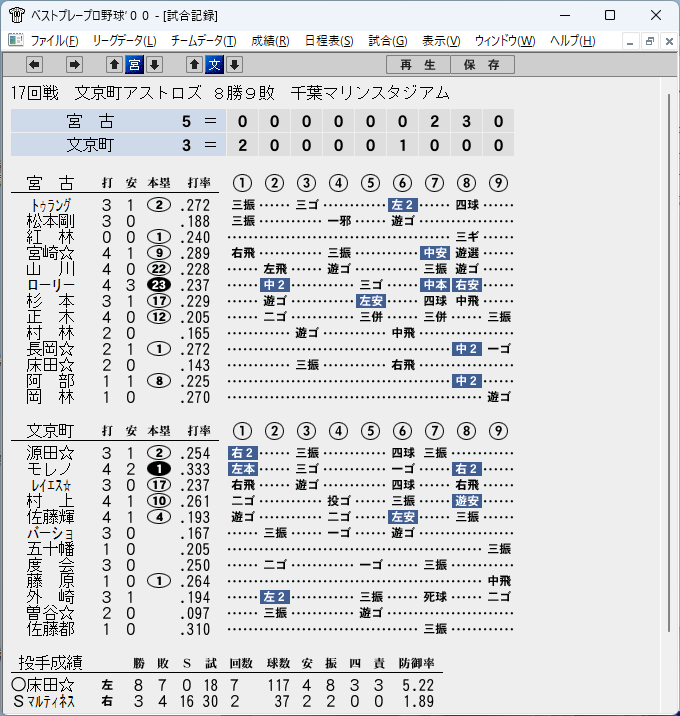Open the ウィンドウ(W) menu
This screenshot has width=680, height=716.
point(505,41)
